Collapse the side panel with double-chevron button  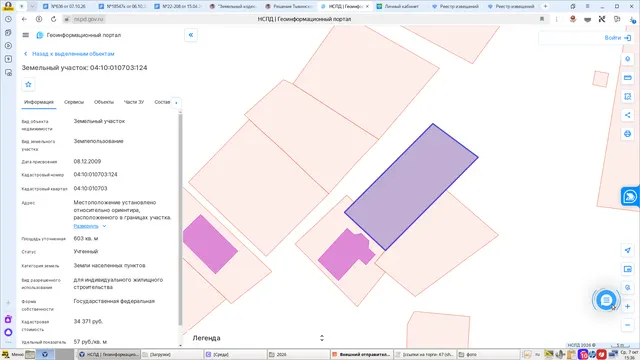[x=191, y=35]
